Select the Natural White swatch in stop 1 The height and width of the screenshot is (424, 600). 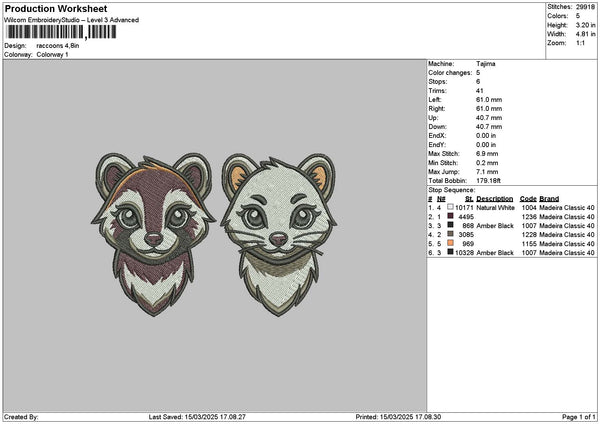click(451, 208)
